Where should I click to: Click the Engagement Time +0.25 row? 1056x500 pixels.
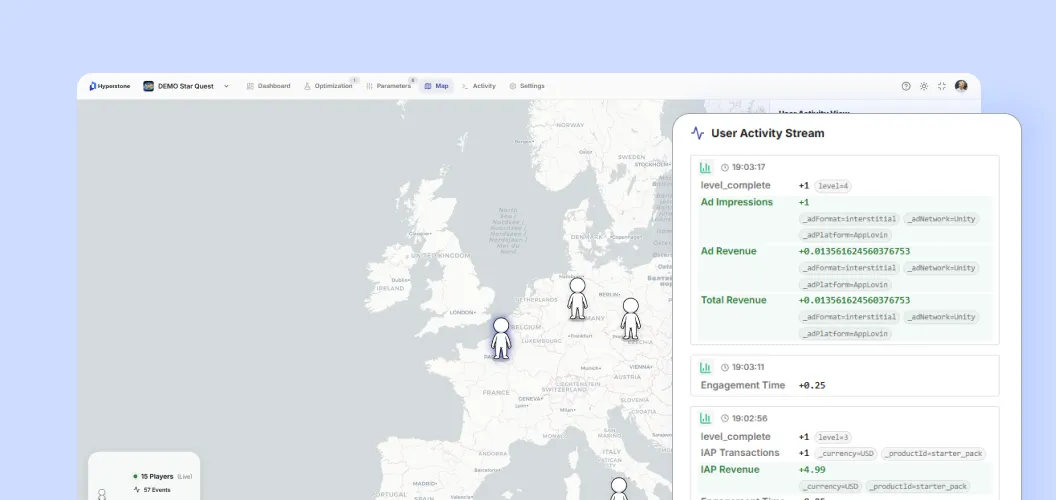[x=845, y=385]
